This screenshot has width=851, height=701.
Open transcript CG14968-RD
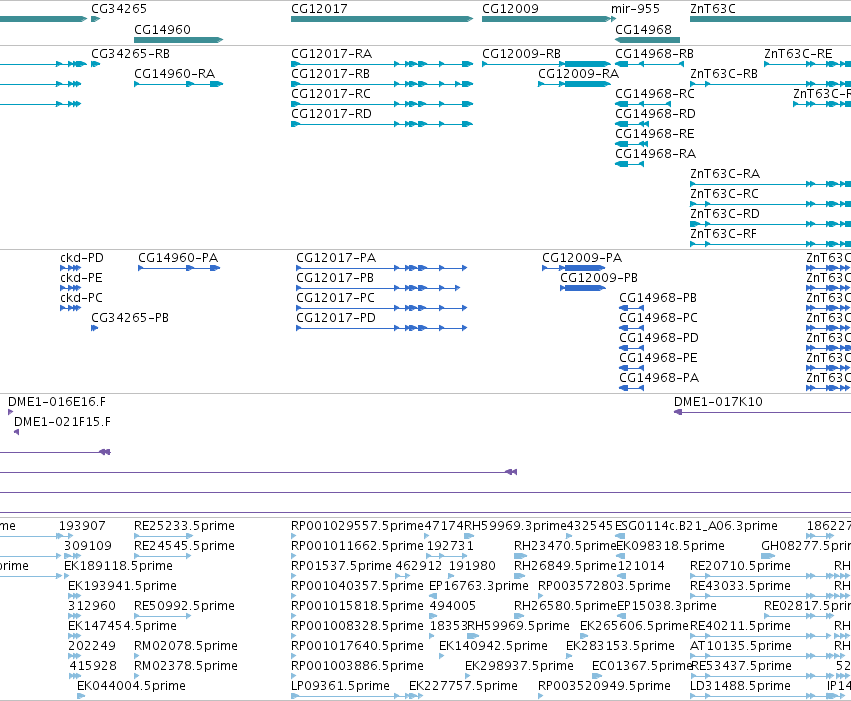click(x=655, y=114)
